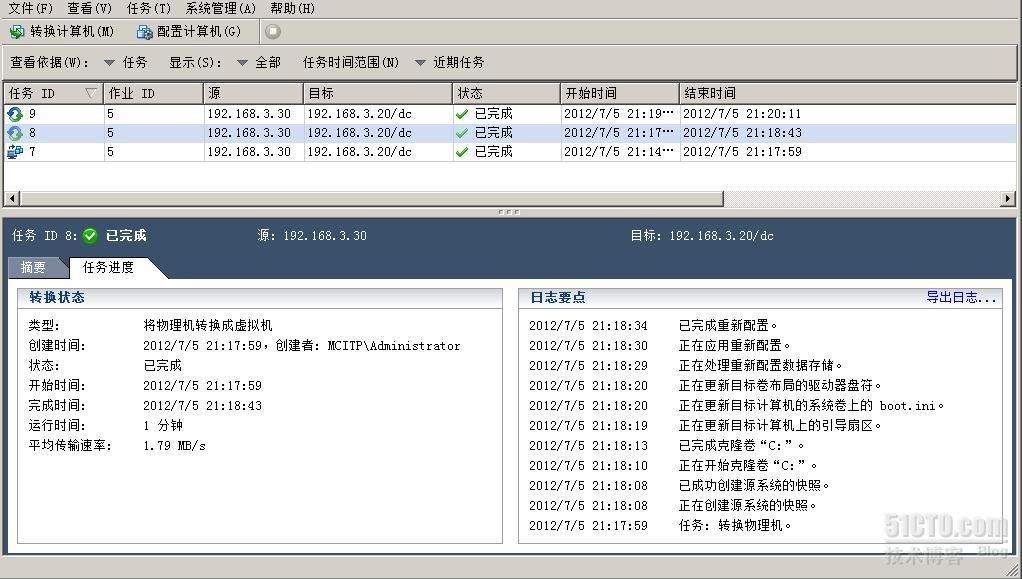
Task: Click the Configure Machine (配置计算机) toolbar icon
Action: pyautogui.click(x=144, y=31)
